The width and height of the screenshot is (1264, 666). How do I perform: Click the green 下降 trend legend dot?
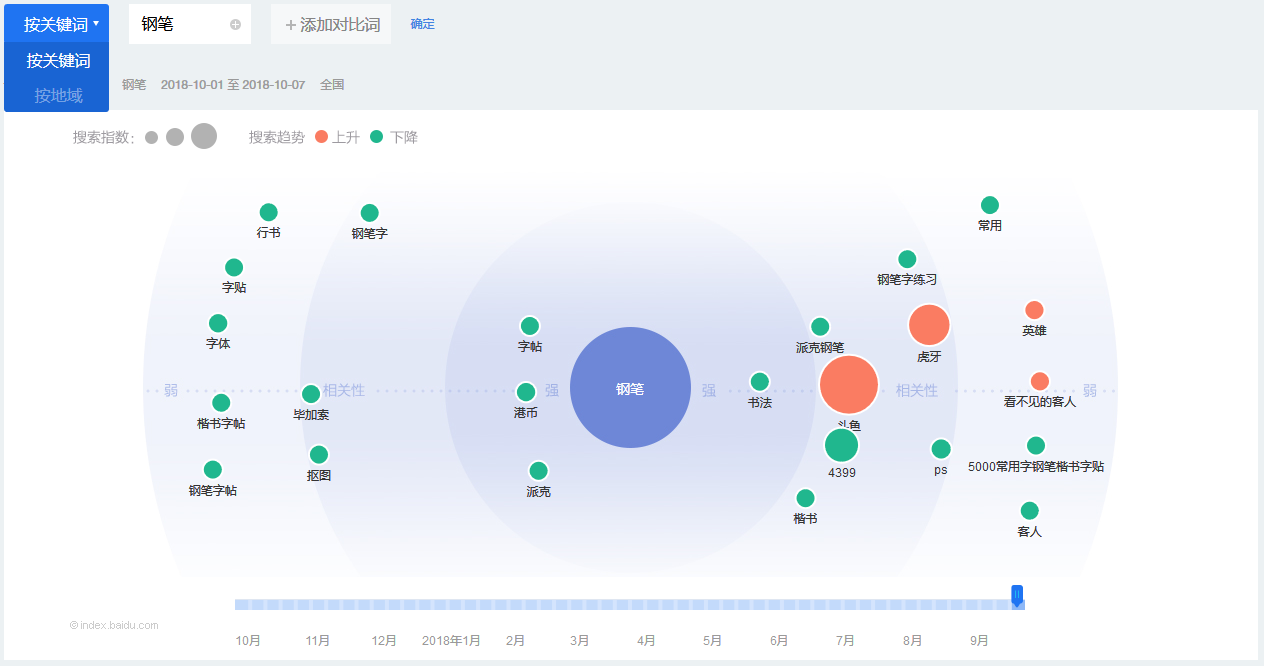click(377, 137)
